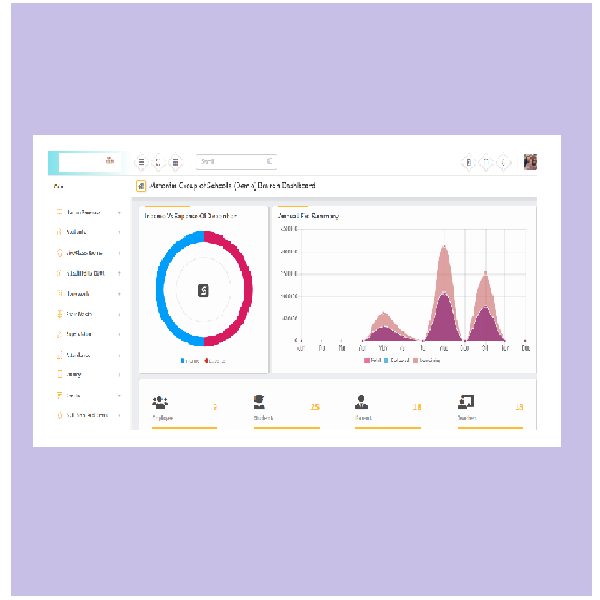Image resolution: width=600 pixels, height=600 pixels.
Task: Open the Students count card
Action: (x=287, y=407)
